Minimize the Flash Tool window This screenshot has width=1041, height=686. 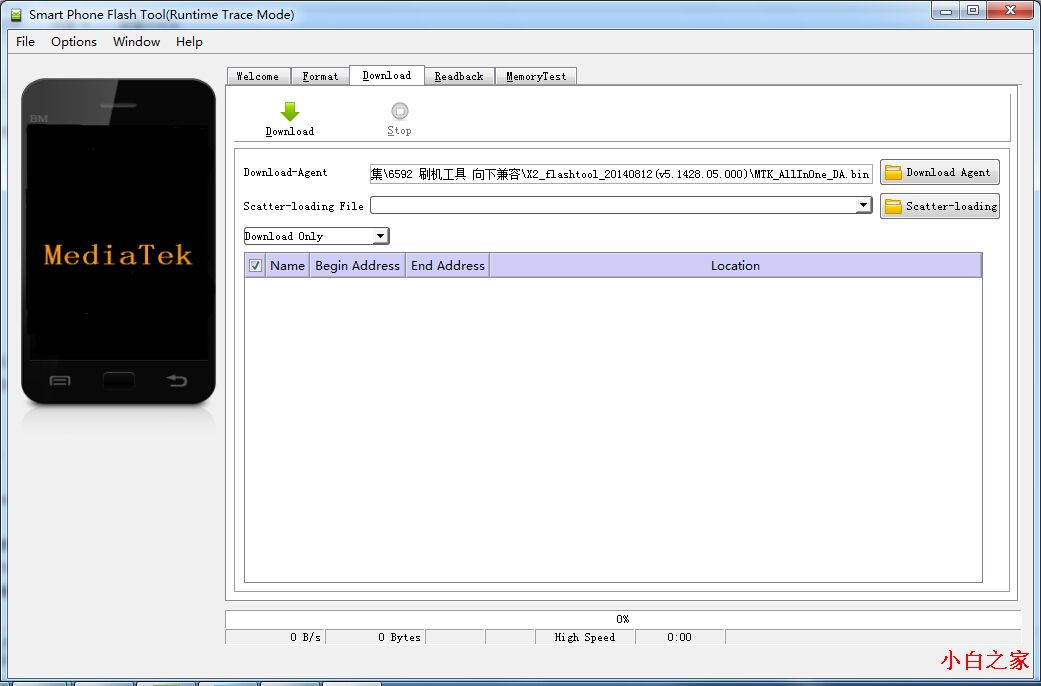[945, 11]
